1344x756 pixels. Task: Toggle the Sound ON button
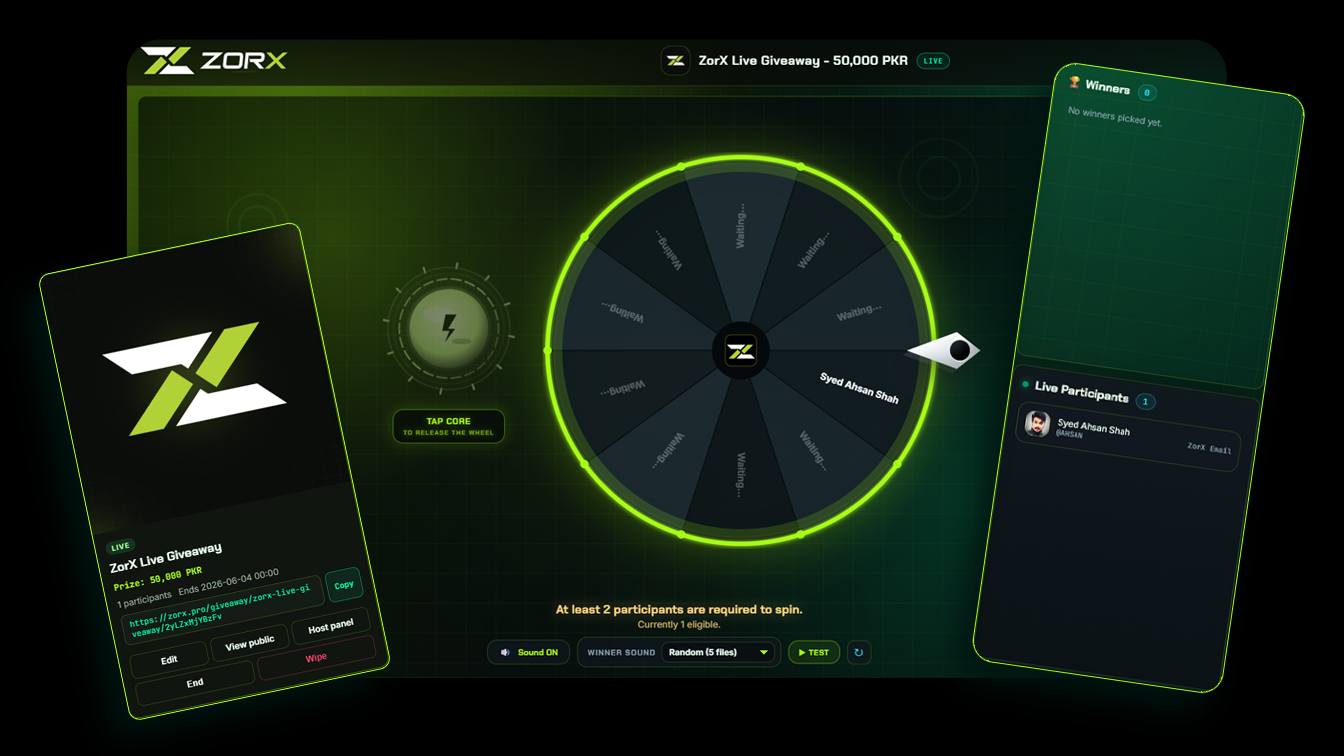(x=529, y=652)
